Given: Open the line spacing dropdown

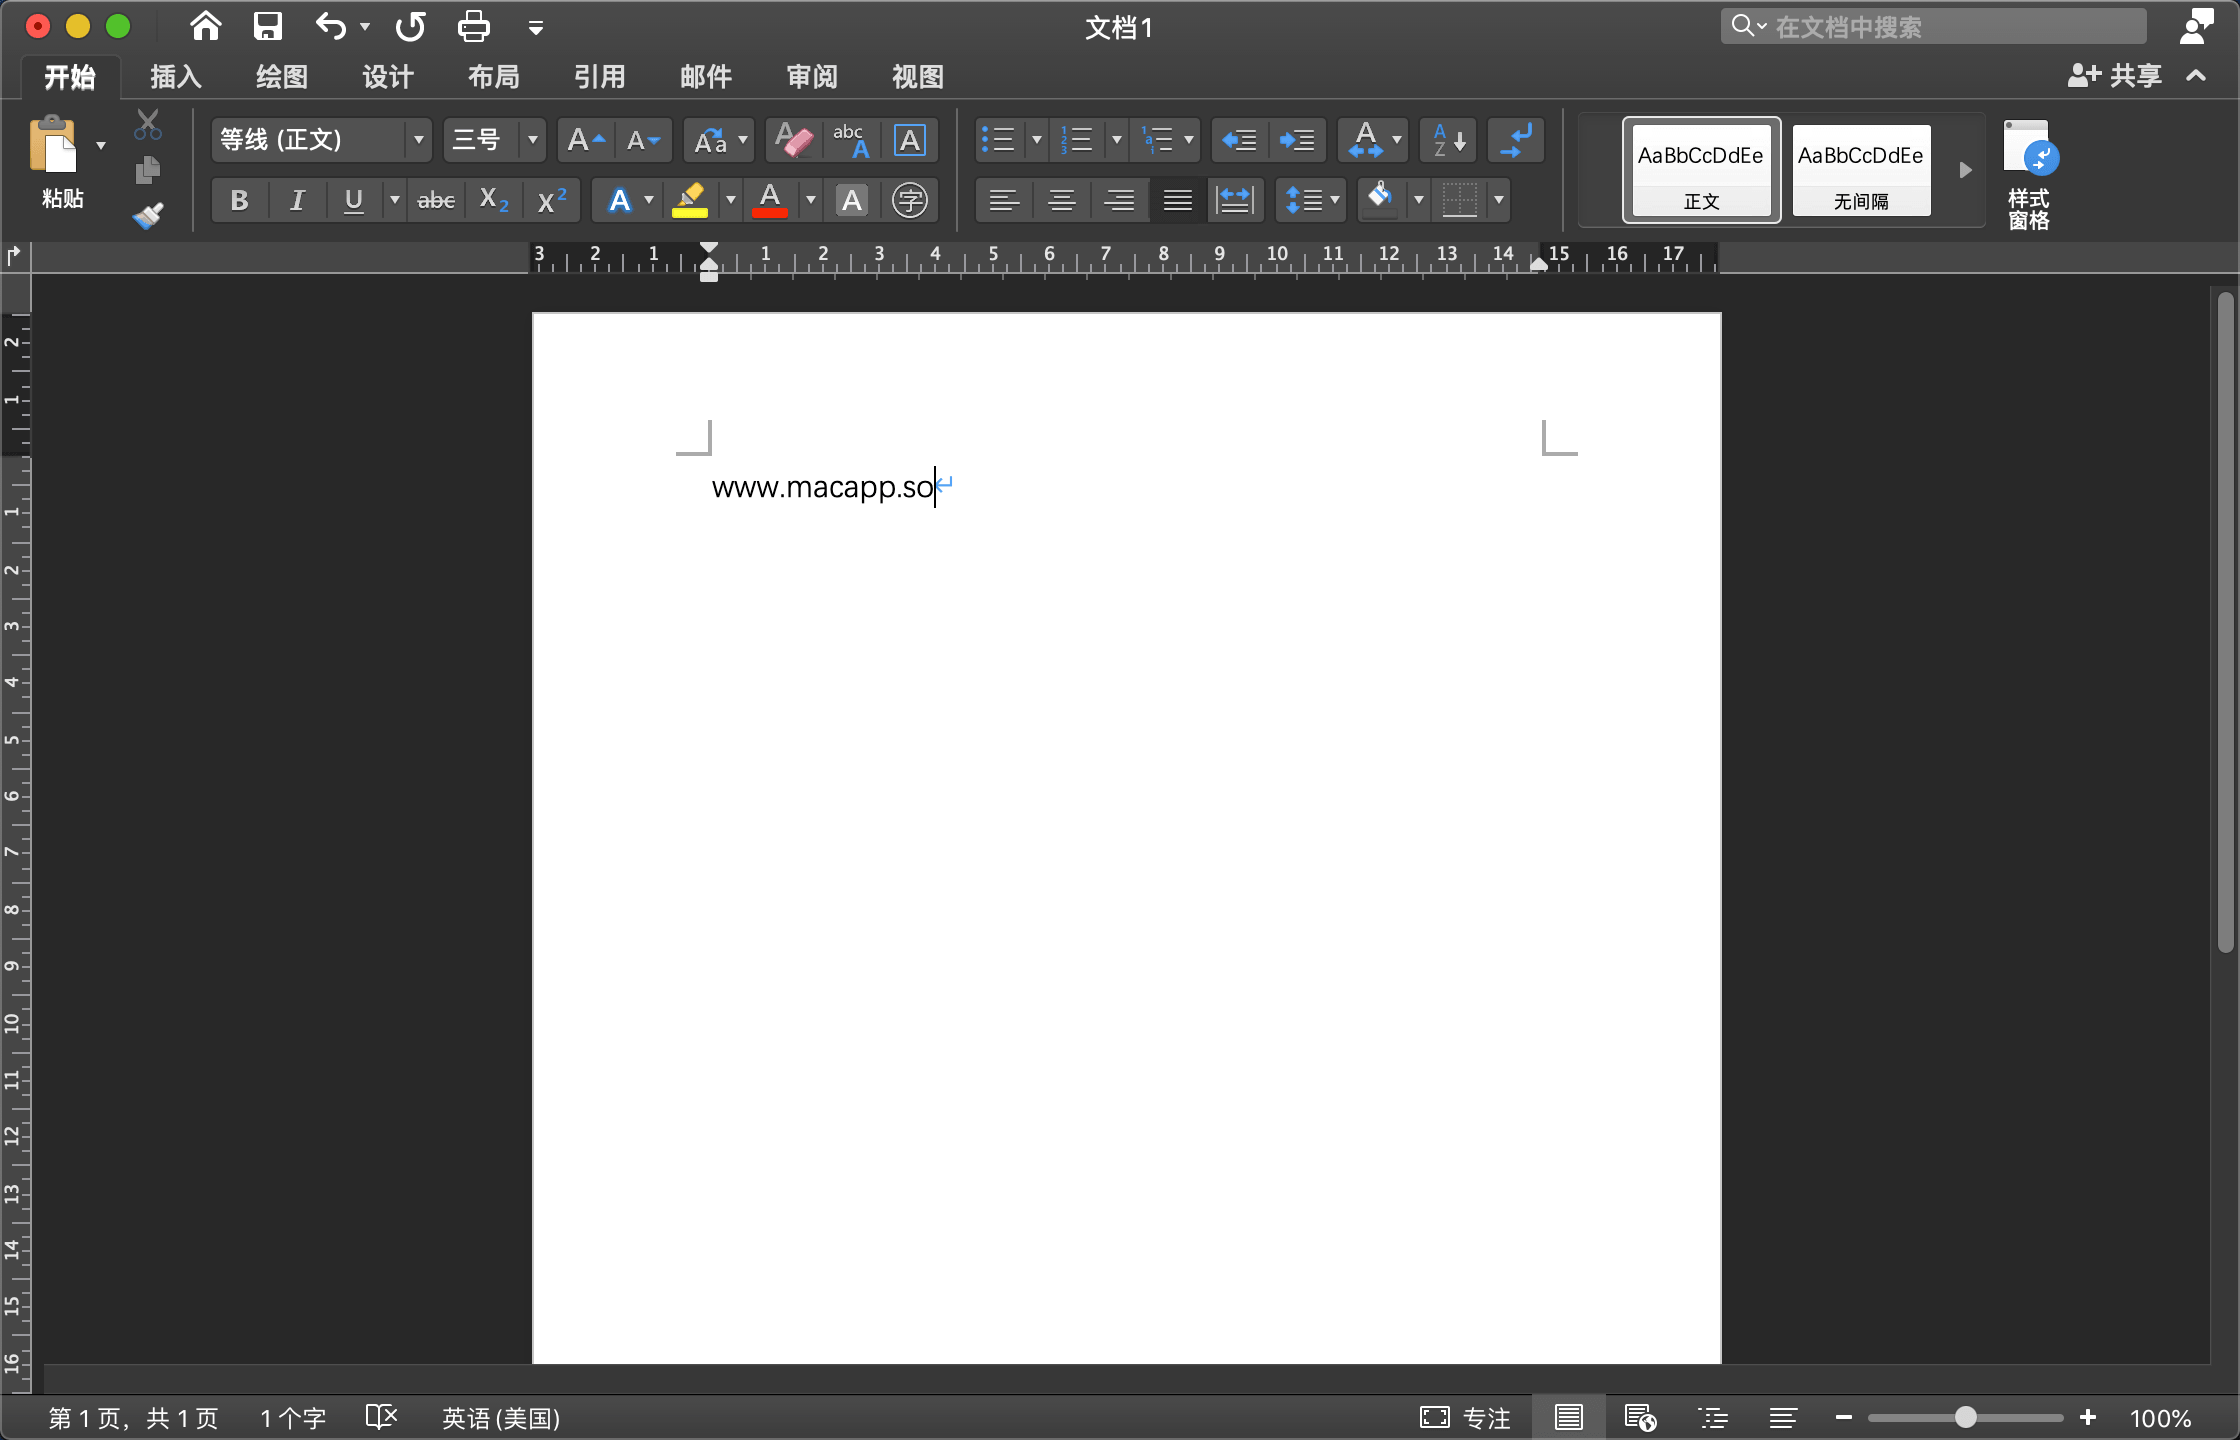Looking at the screenshot, I should (1311, 200).
